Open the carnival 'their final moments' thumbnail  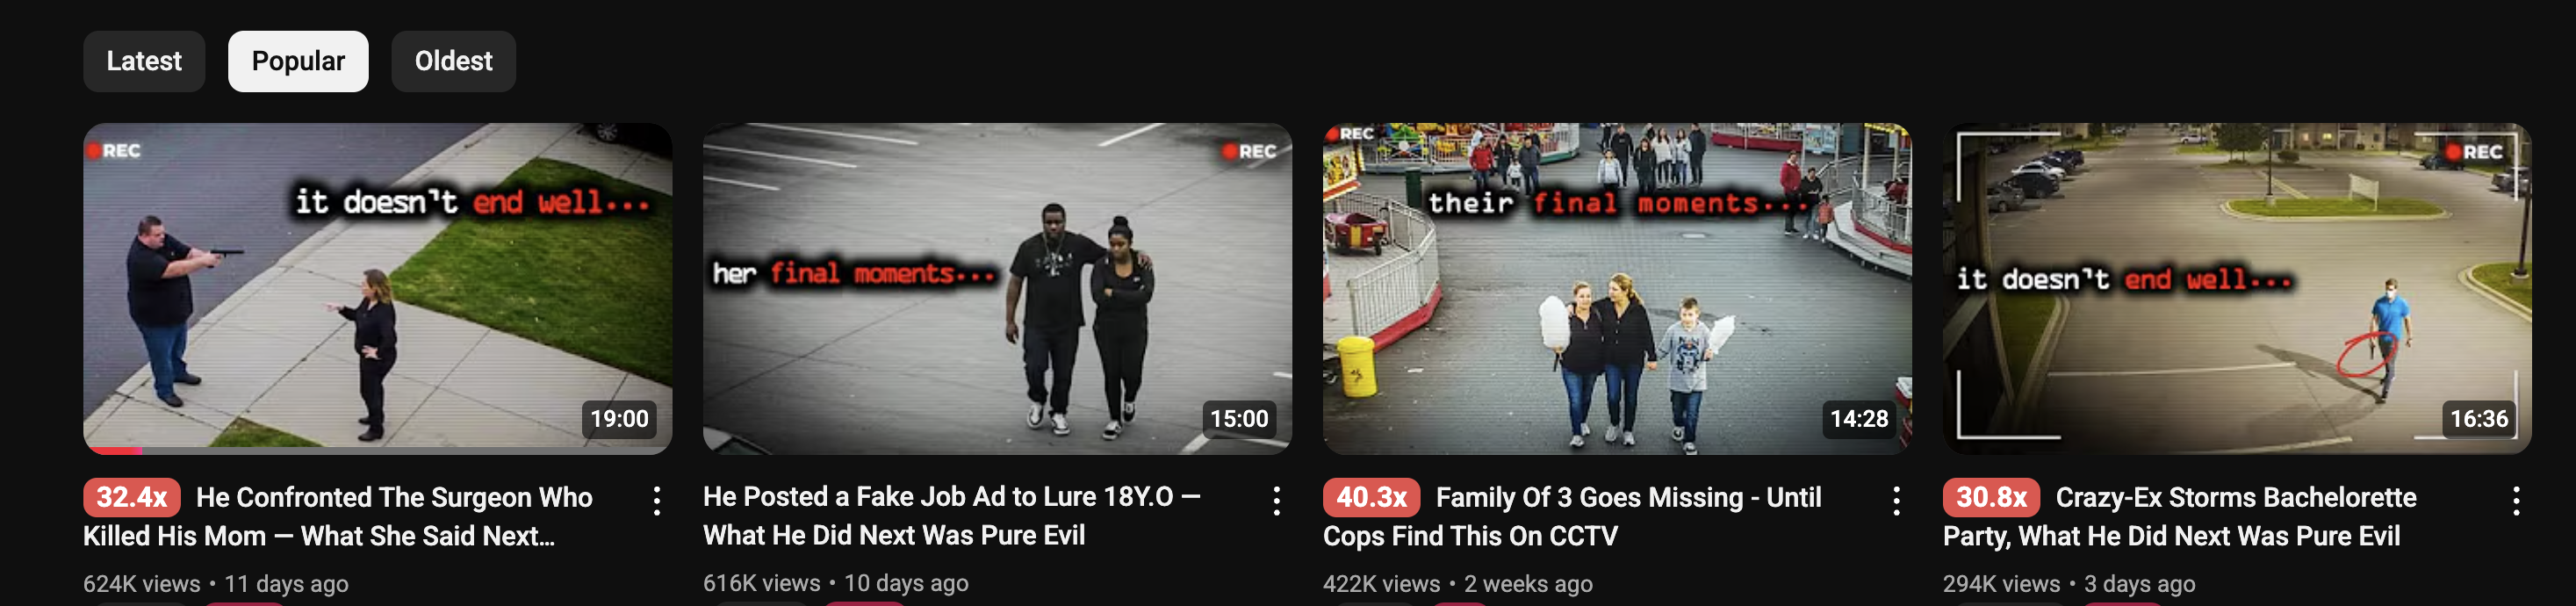click(x=1617, y=288)
